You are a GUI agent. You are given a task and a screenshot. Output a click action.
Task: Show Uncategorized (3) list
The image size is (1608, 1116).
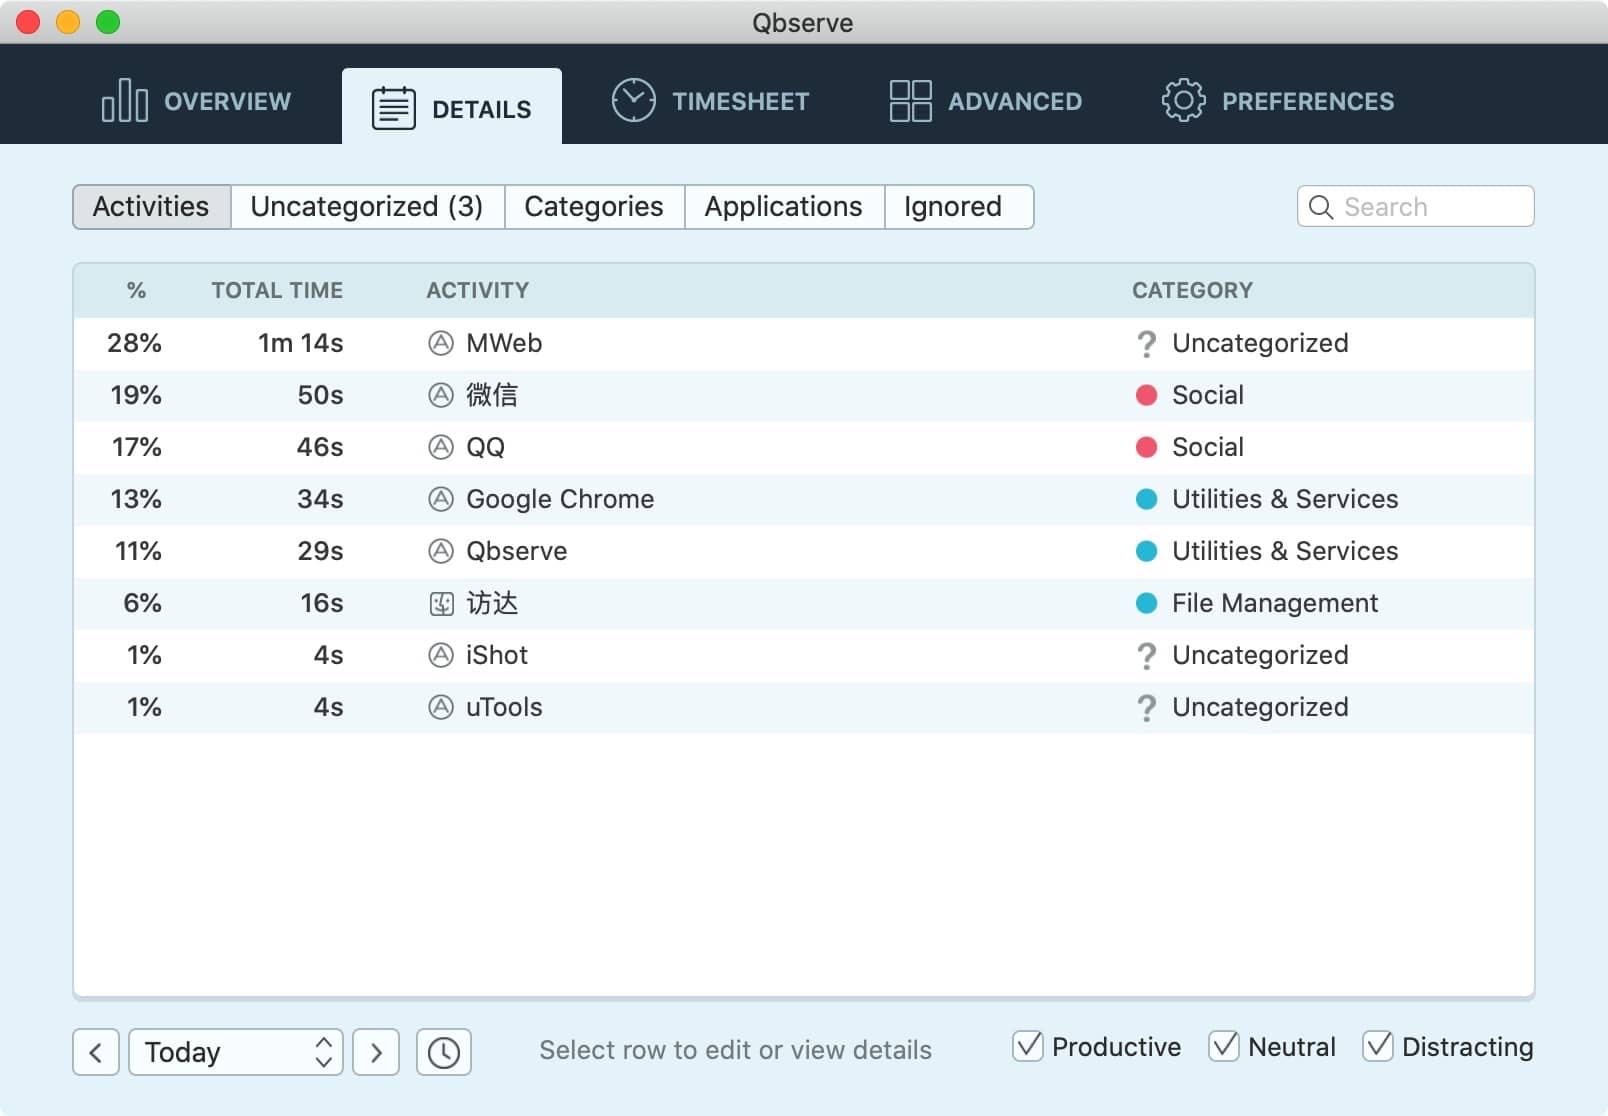(367, 207)
